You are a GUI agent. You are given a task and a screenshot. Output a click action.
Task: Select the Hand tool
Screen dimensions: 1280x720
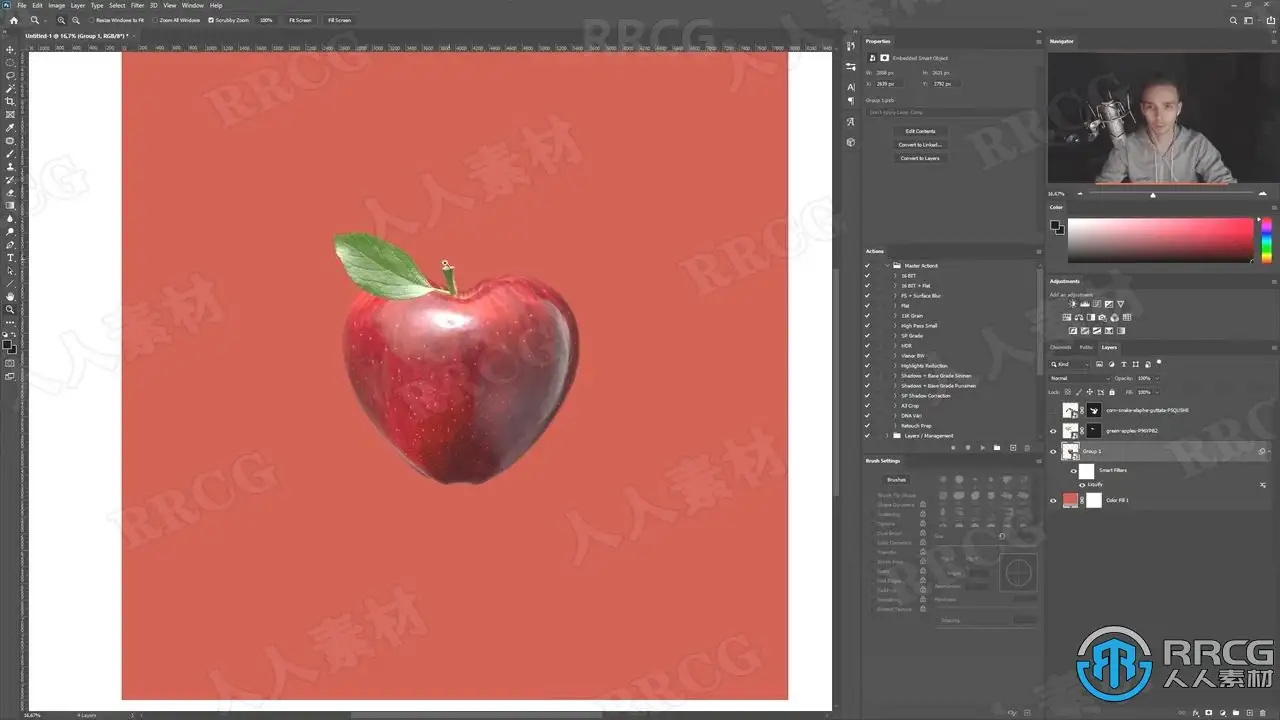pos(10,296)
